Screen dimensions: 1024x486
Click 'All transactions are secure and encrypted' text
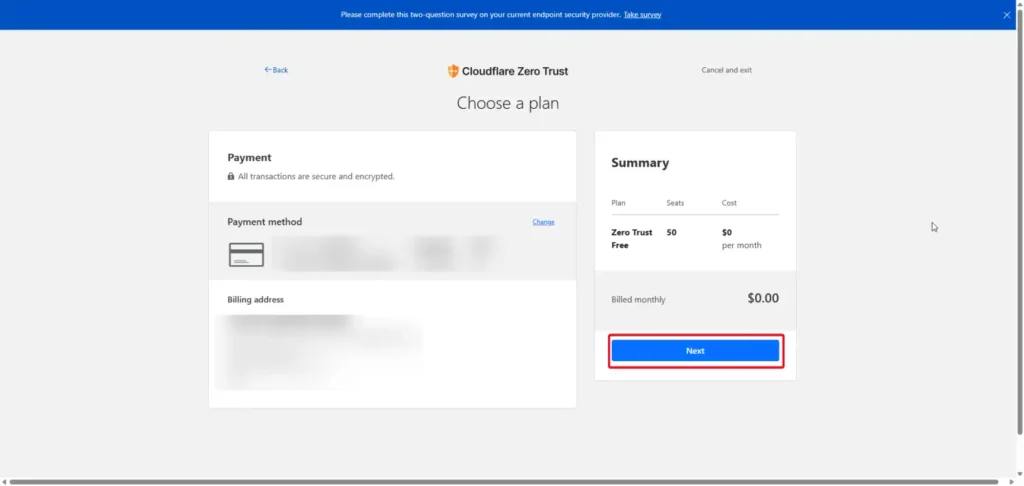click(x=316, y=176)
